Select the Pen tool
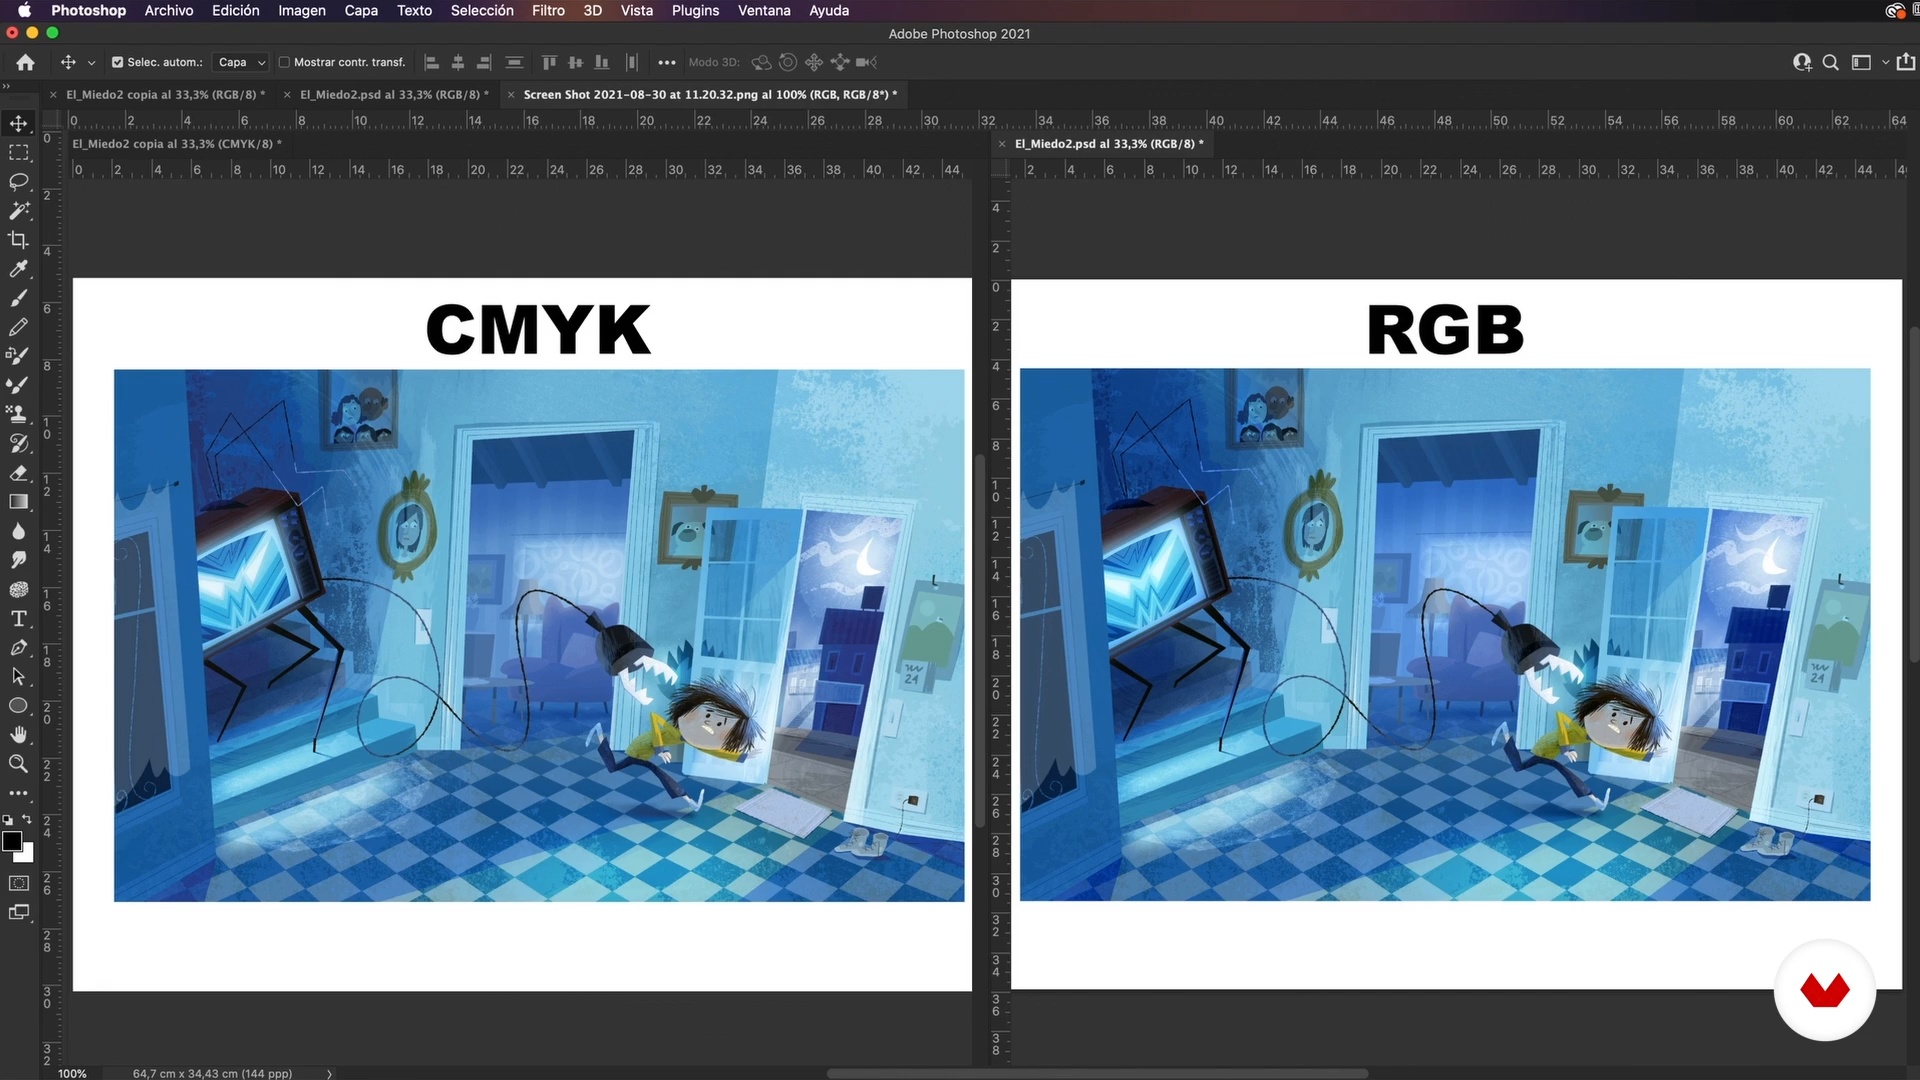The image size is (1920, 1080). 18,648
